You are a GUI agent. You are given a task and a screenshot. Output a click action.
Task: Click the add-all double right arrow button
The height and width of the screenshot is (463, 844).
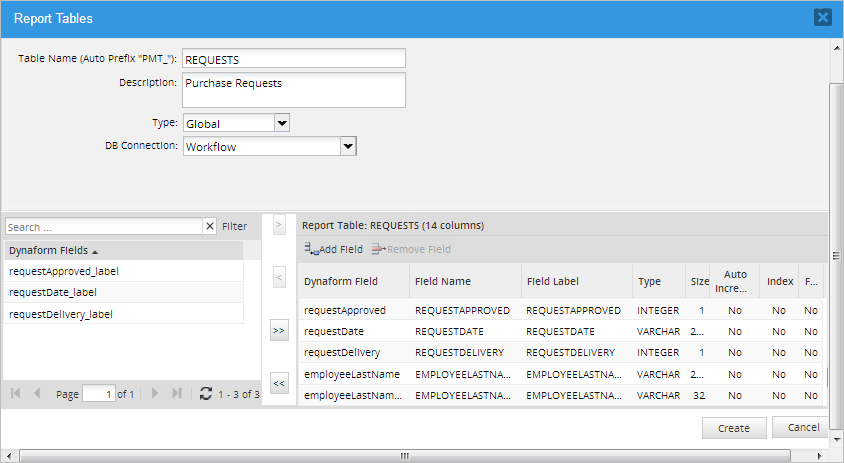pos(279,330)
